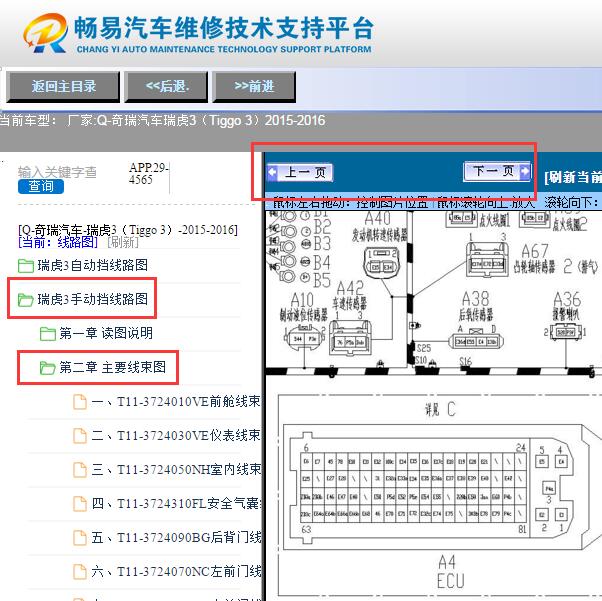Go forward with >>前进 button
Screen dimensions: 602x601
click(x=254, y=86)
